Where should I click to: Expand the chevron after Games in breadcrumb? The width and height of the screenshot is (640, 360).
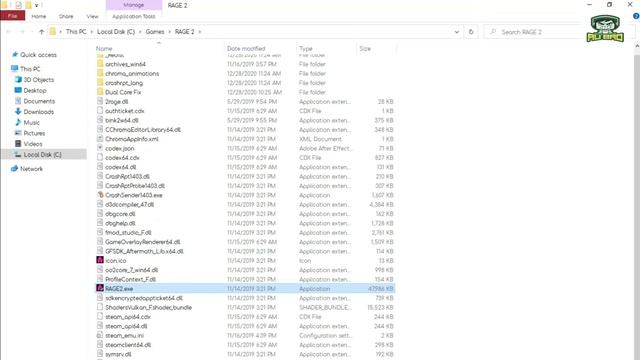[170, 32]
